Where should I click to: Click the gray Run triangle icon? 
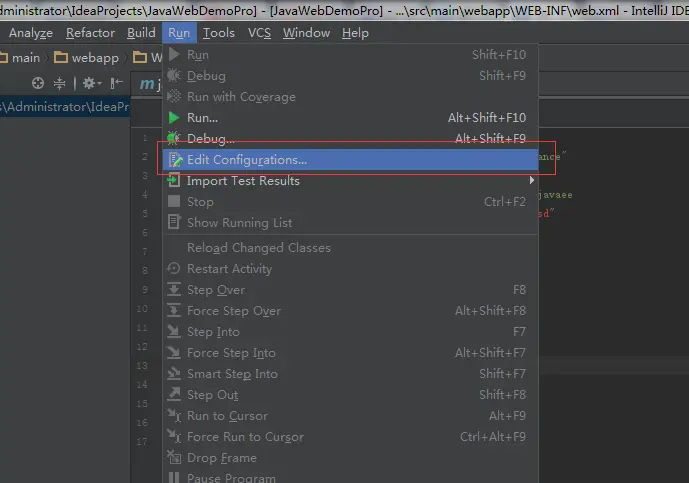(x=174, y=54)
